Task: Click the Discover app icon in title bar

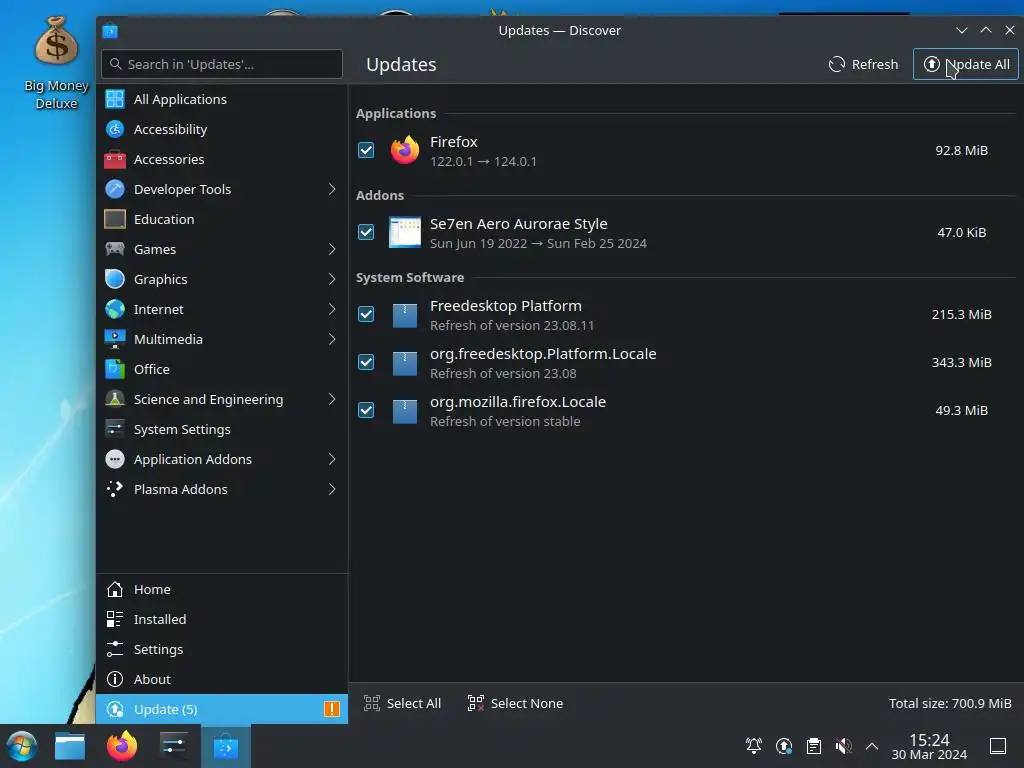Action: pyautogui.click(x=110, y=31)
